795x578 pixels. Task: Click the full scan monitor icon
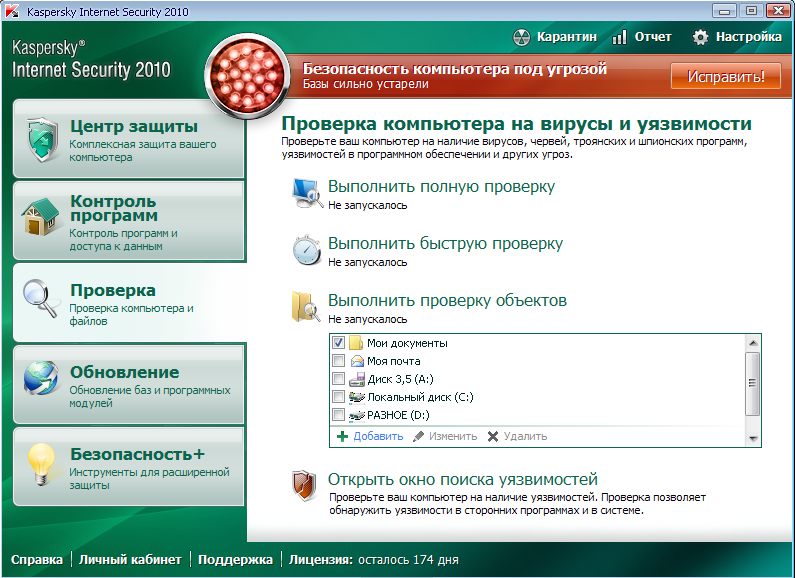[x=308, y=193]
